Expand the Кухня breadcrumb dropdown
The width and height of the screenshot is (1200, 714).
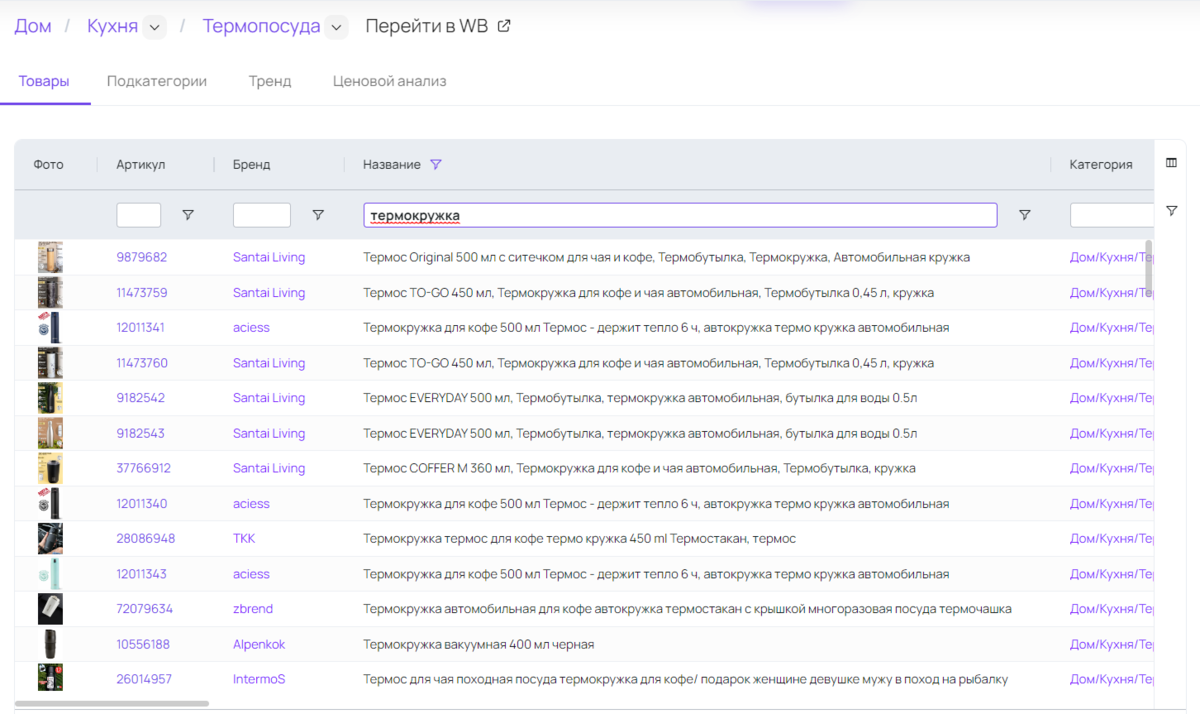click(154, 28)
